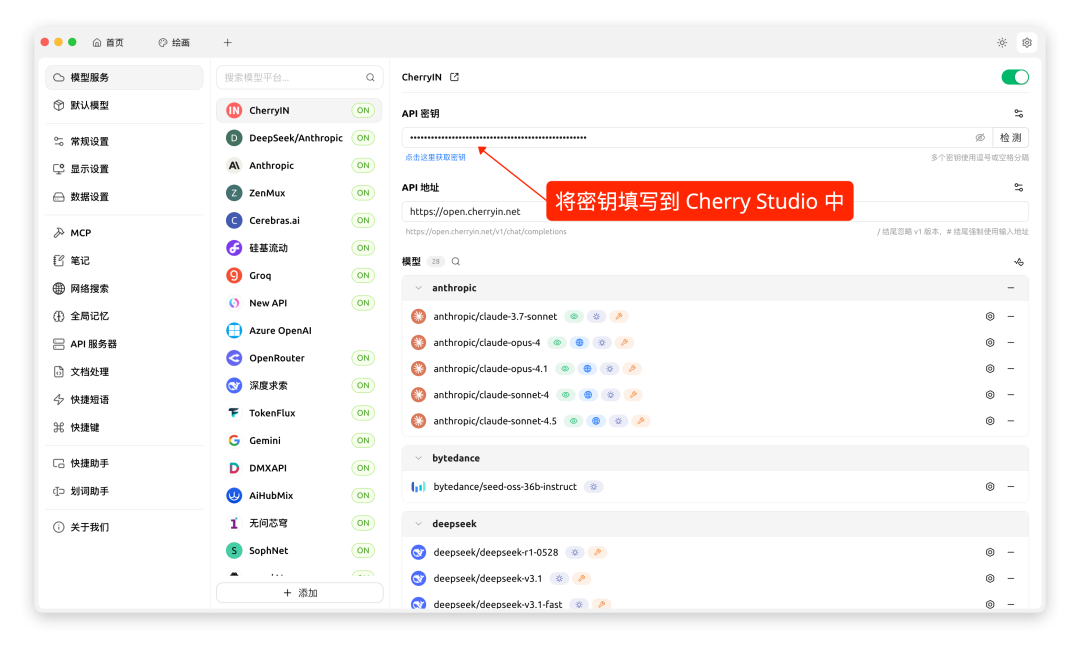
Task: Select SophNet provider
Action: [x=300, y=551]
